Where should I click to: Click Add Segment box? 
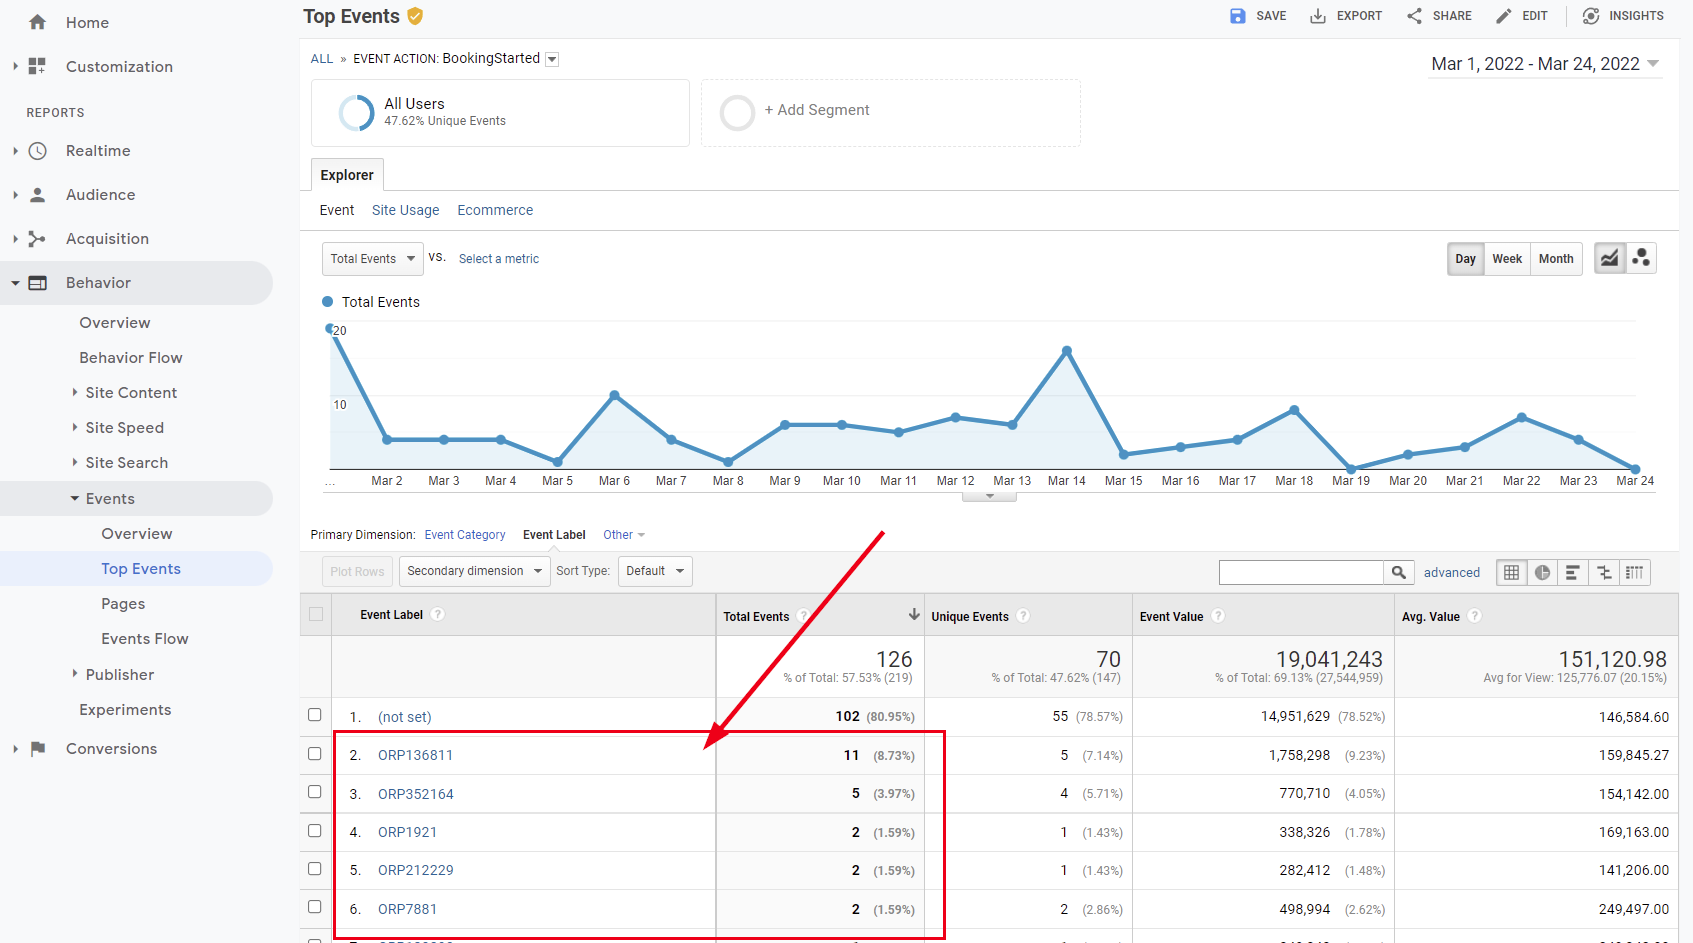point(891,113)
